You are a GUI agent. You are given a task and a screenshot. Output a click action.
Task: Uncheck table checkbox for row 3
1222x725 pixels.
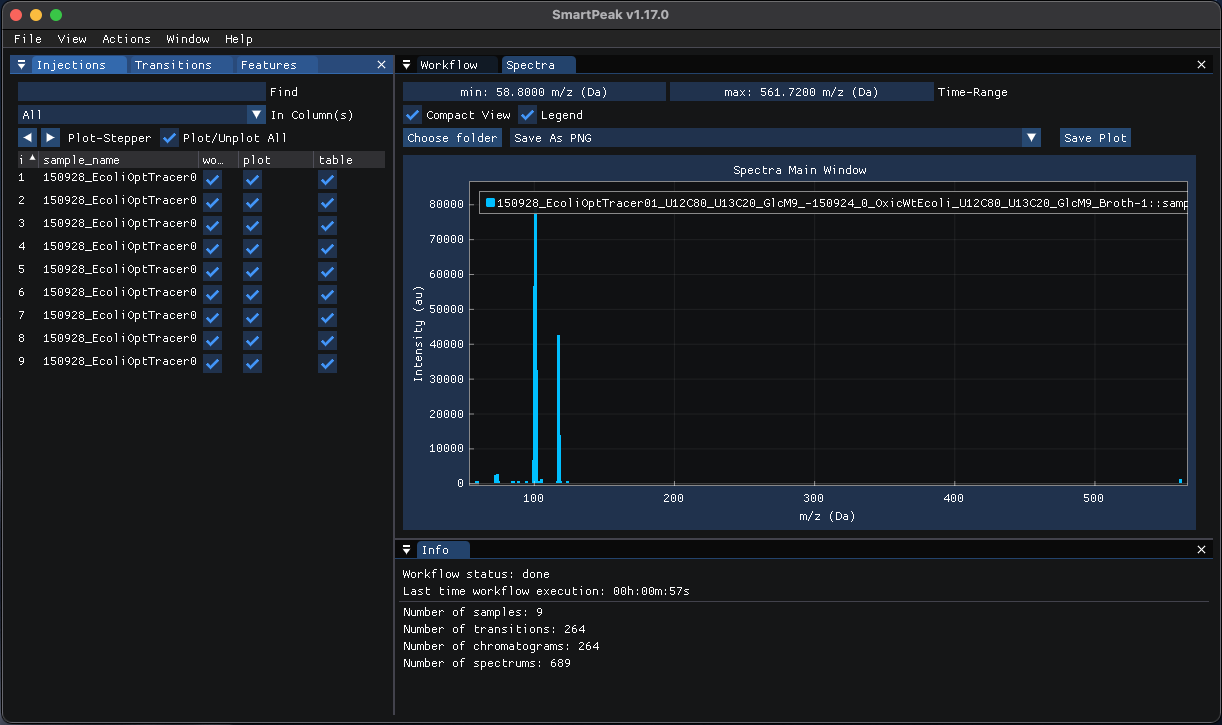(328, 225)
